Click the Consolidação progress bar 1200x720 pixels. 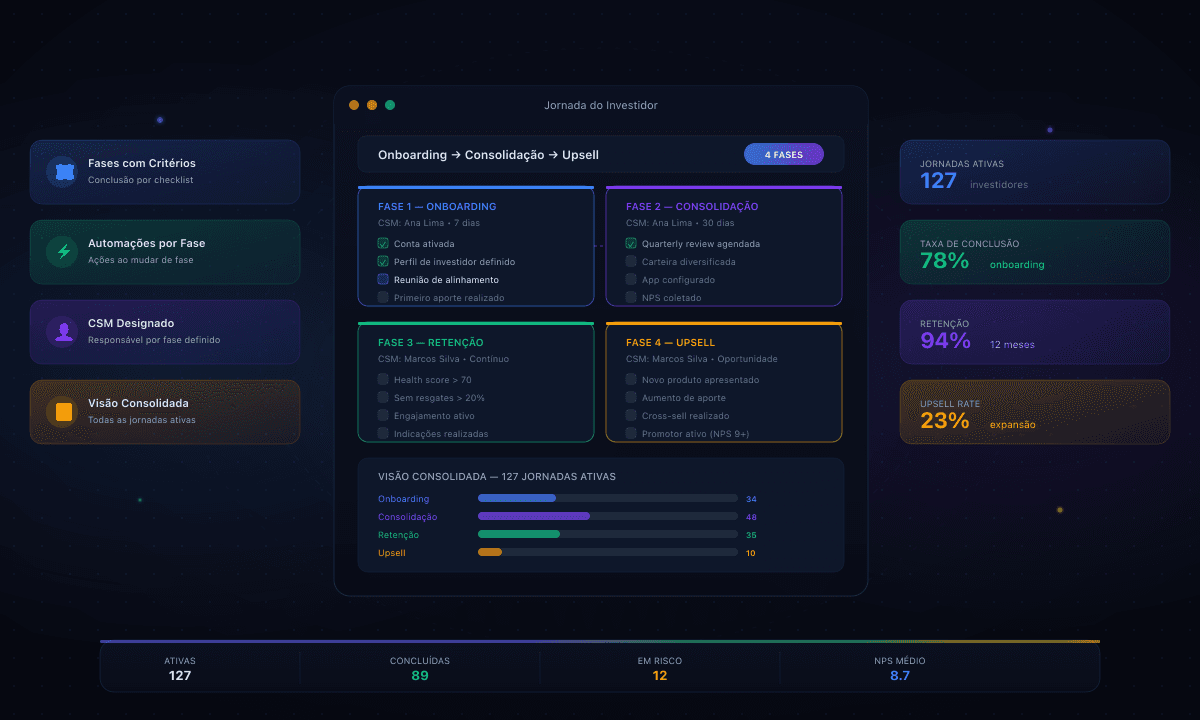[607, 516]
